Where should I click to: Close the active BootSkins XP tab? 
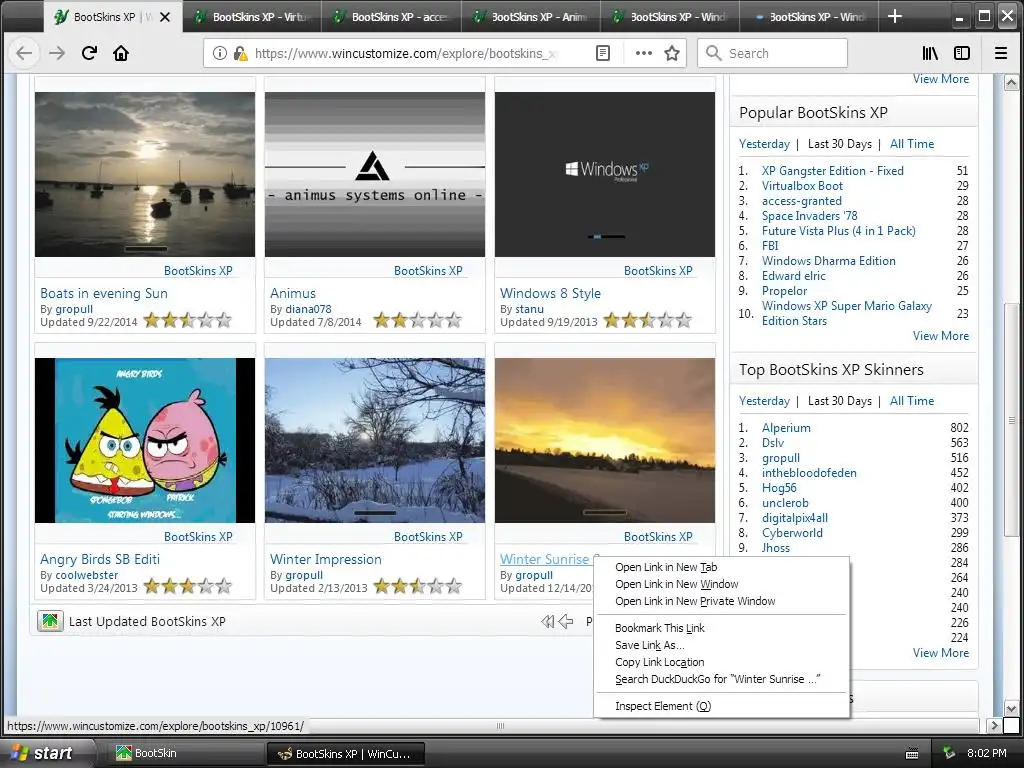pos(165,17)
